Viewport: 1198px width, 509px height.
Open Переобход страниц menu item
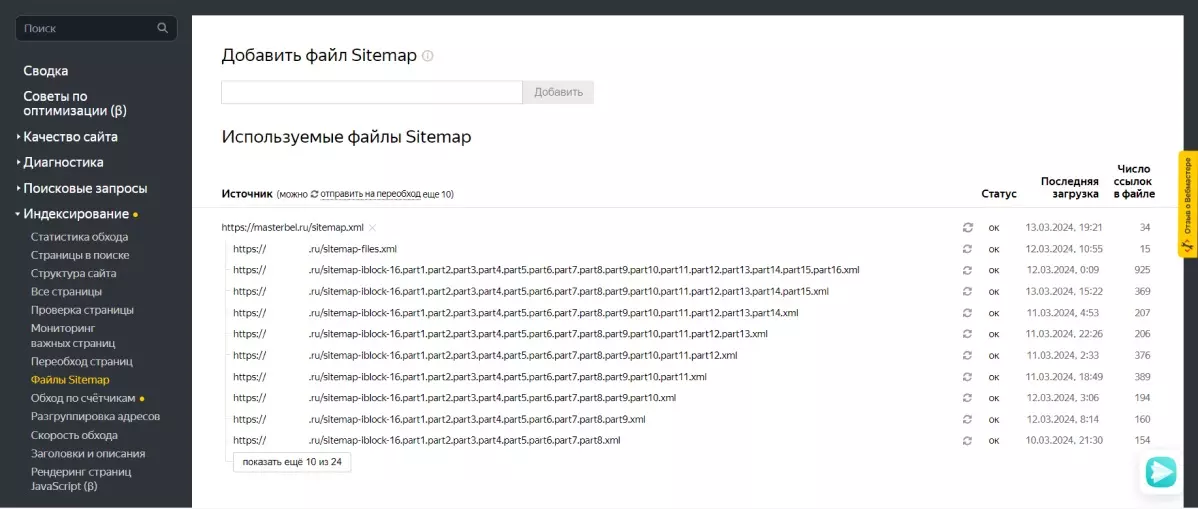tap(82, 361)
